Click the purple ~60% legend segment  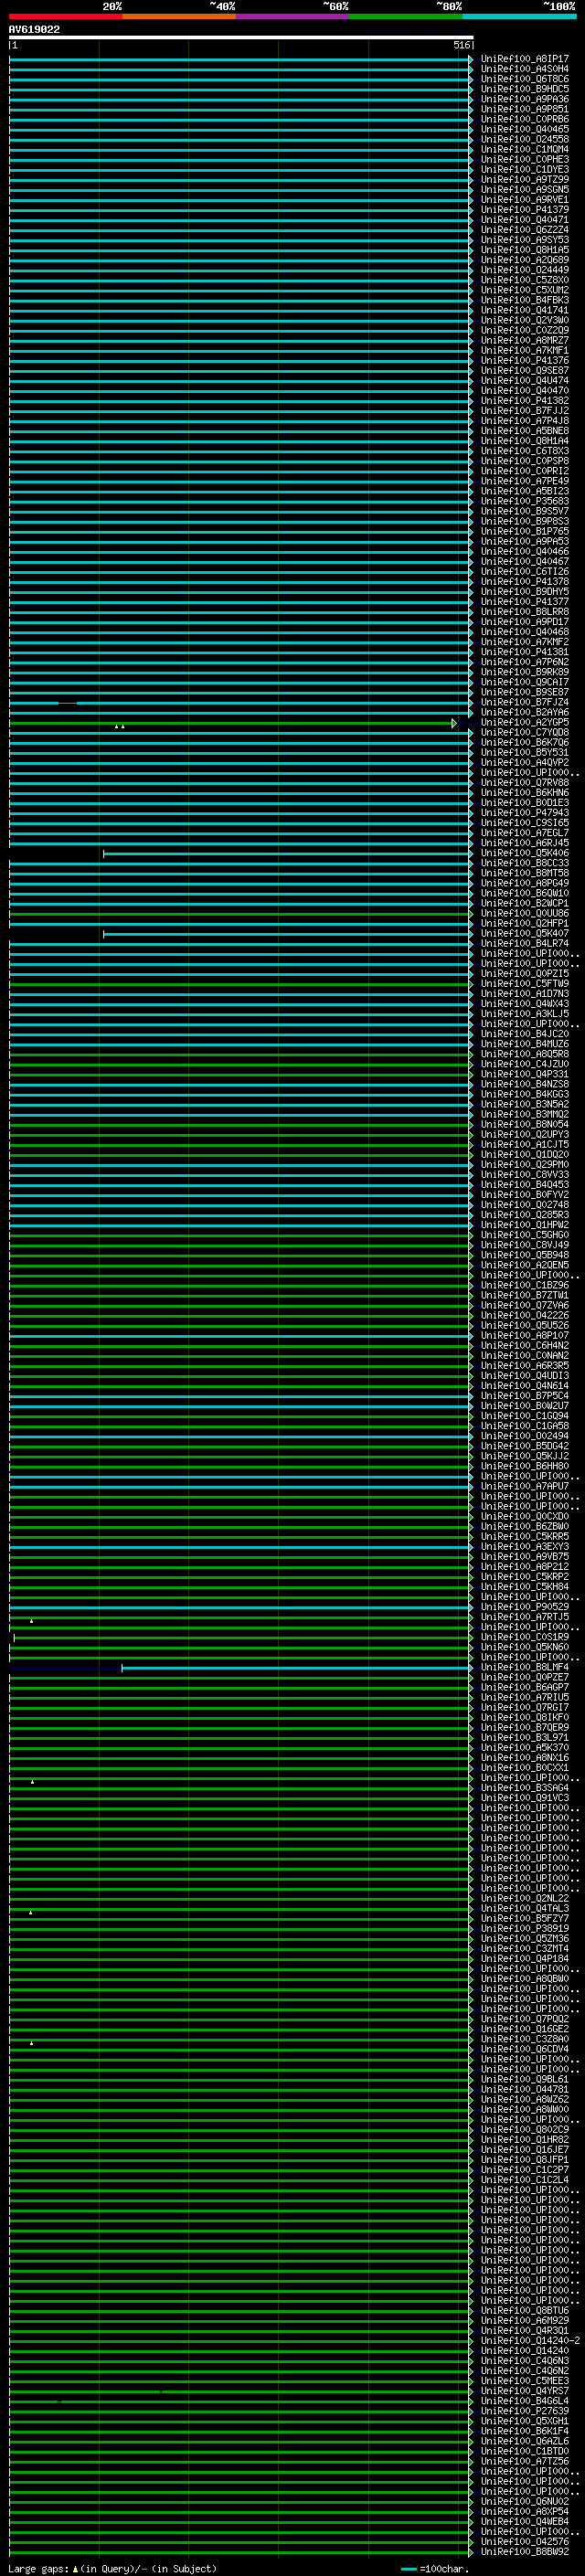tap(292, 16)
